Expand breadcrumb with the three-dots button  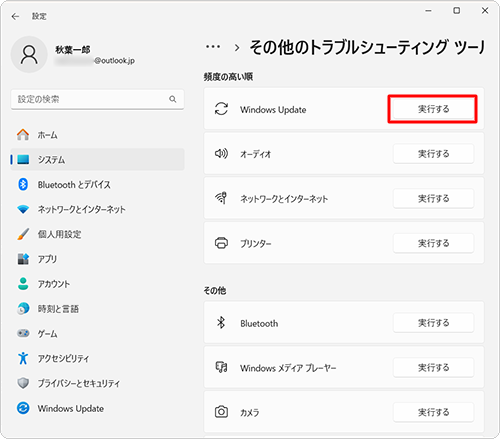pos(213,47)
